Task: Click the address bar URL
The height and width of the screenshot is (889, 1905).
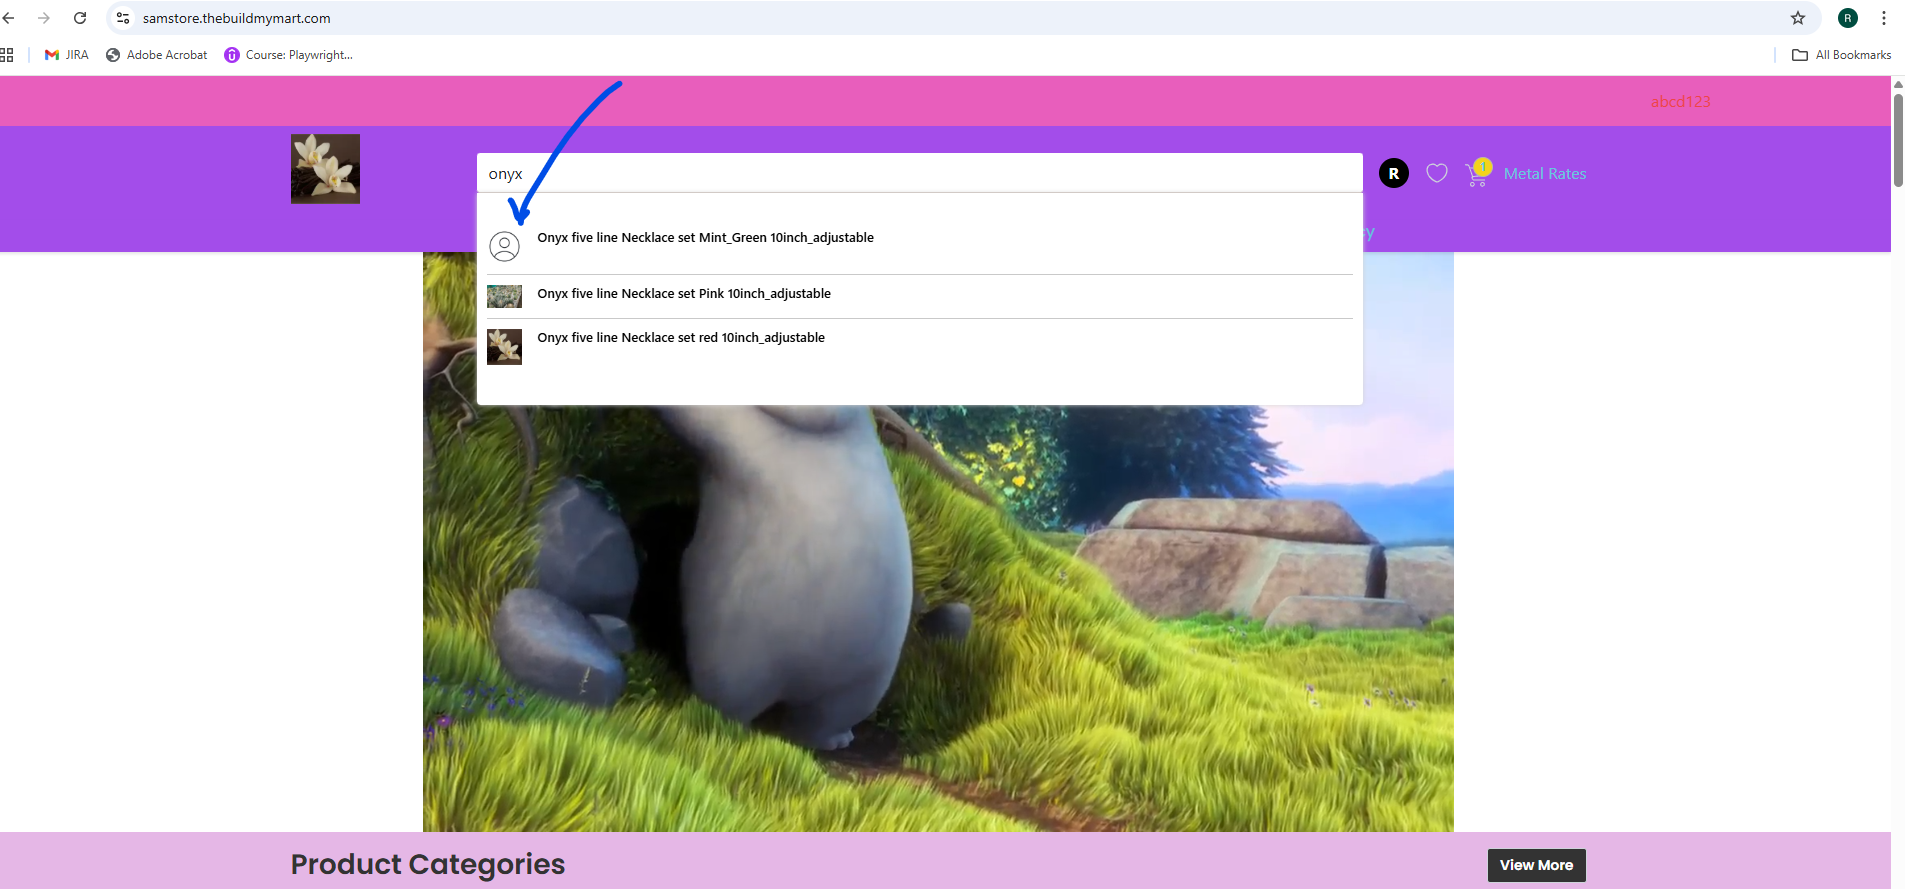Action: tap(237, 18)
